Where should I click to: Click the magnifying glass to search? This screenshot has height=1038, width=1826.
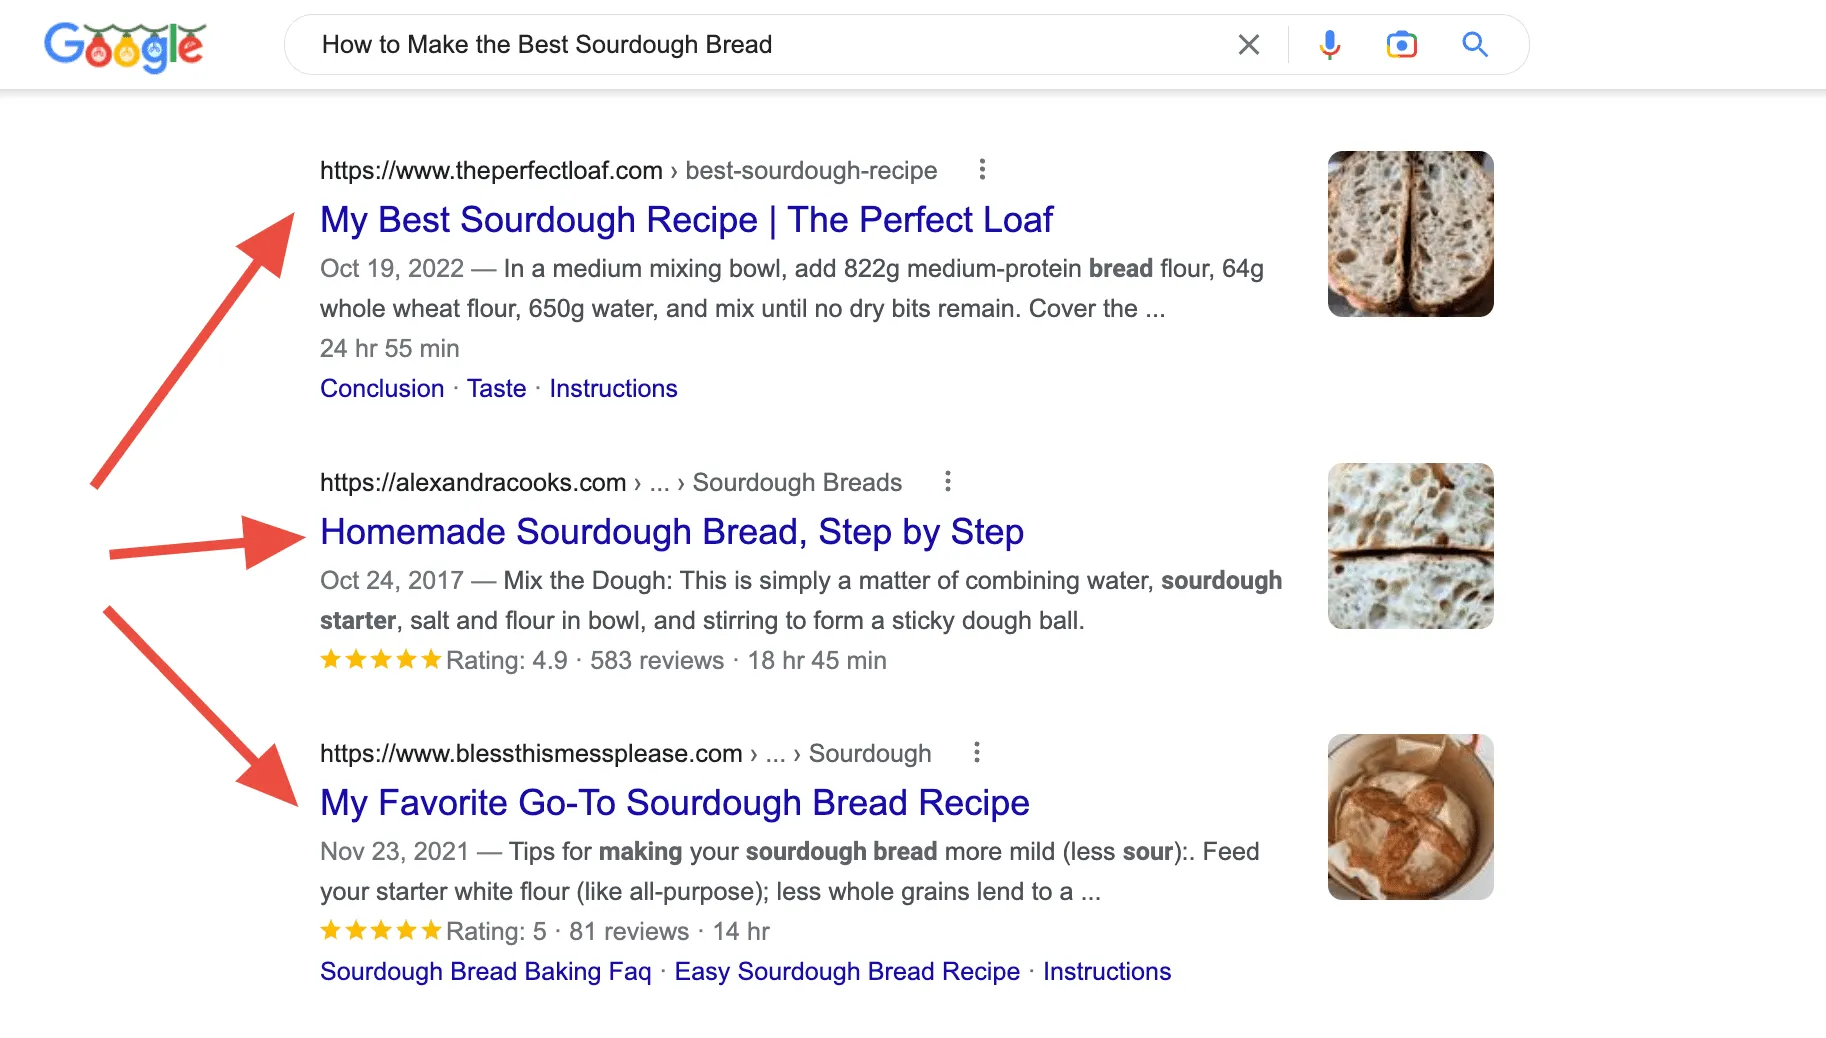coord(1475,44)
